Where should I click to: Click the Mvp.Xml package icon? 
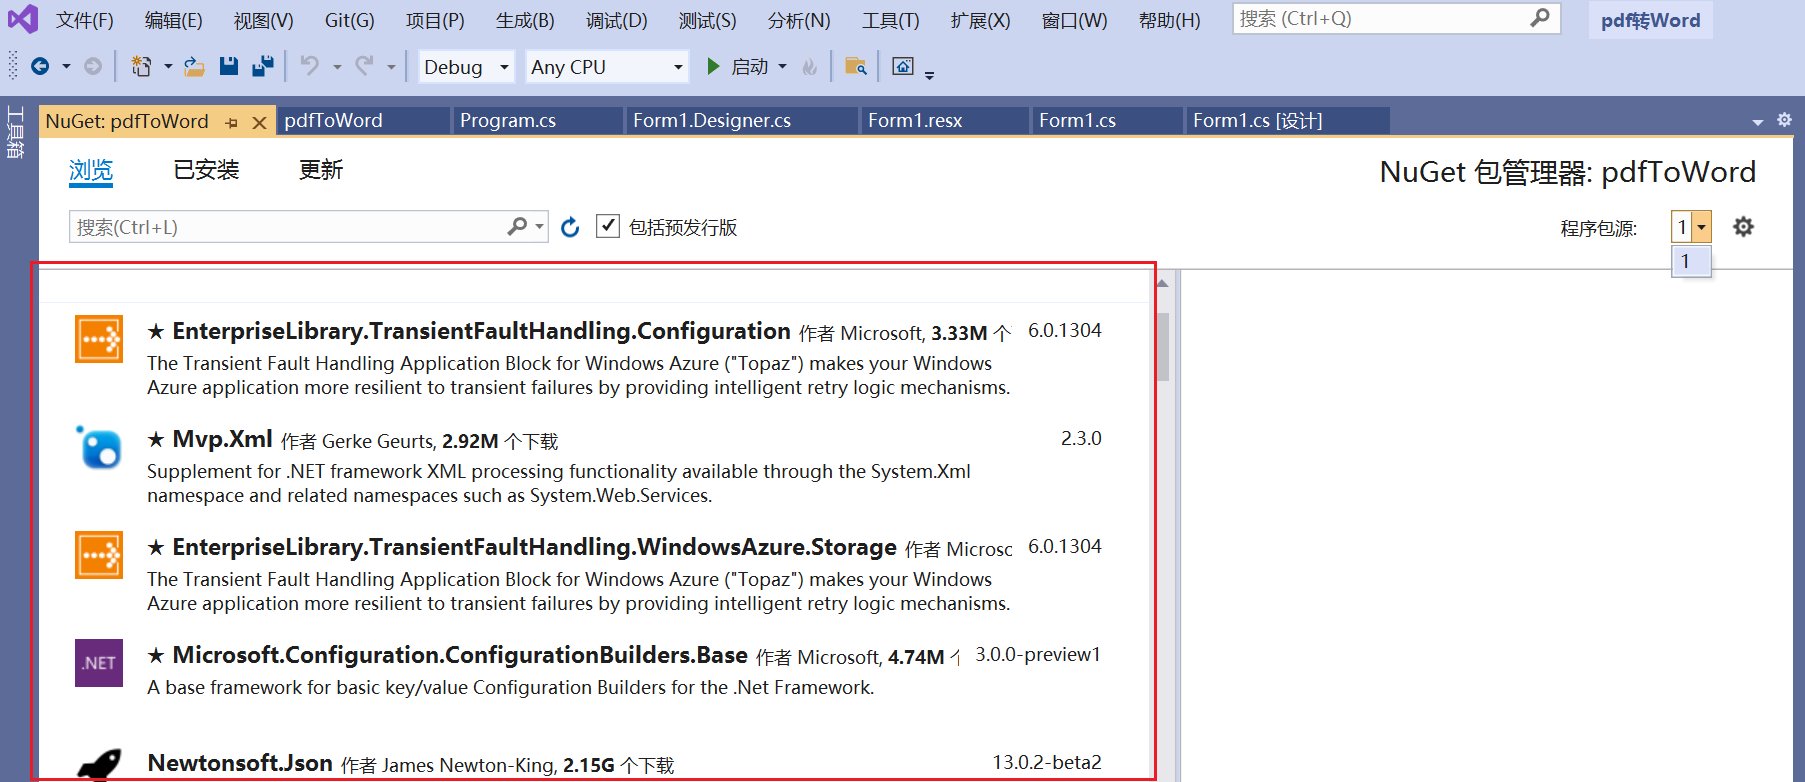coord(99,447)
